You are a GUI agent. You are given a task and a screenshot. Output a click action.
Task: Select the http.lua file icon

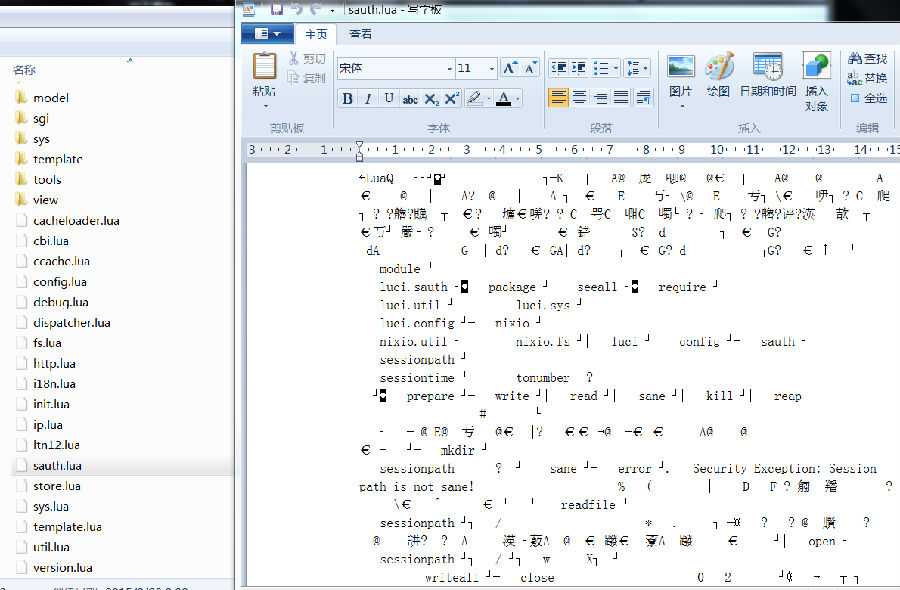point(21,363)
